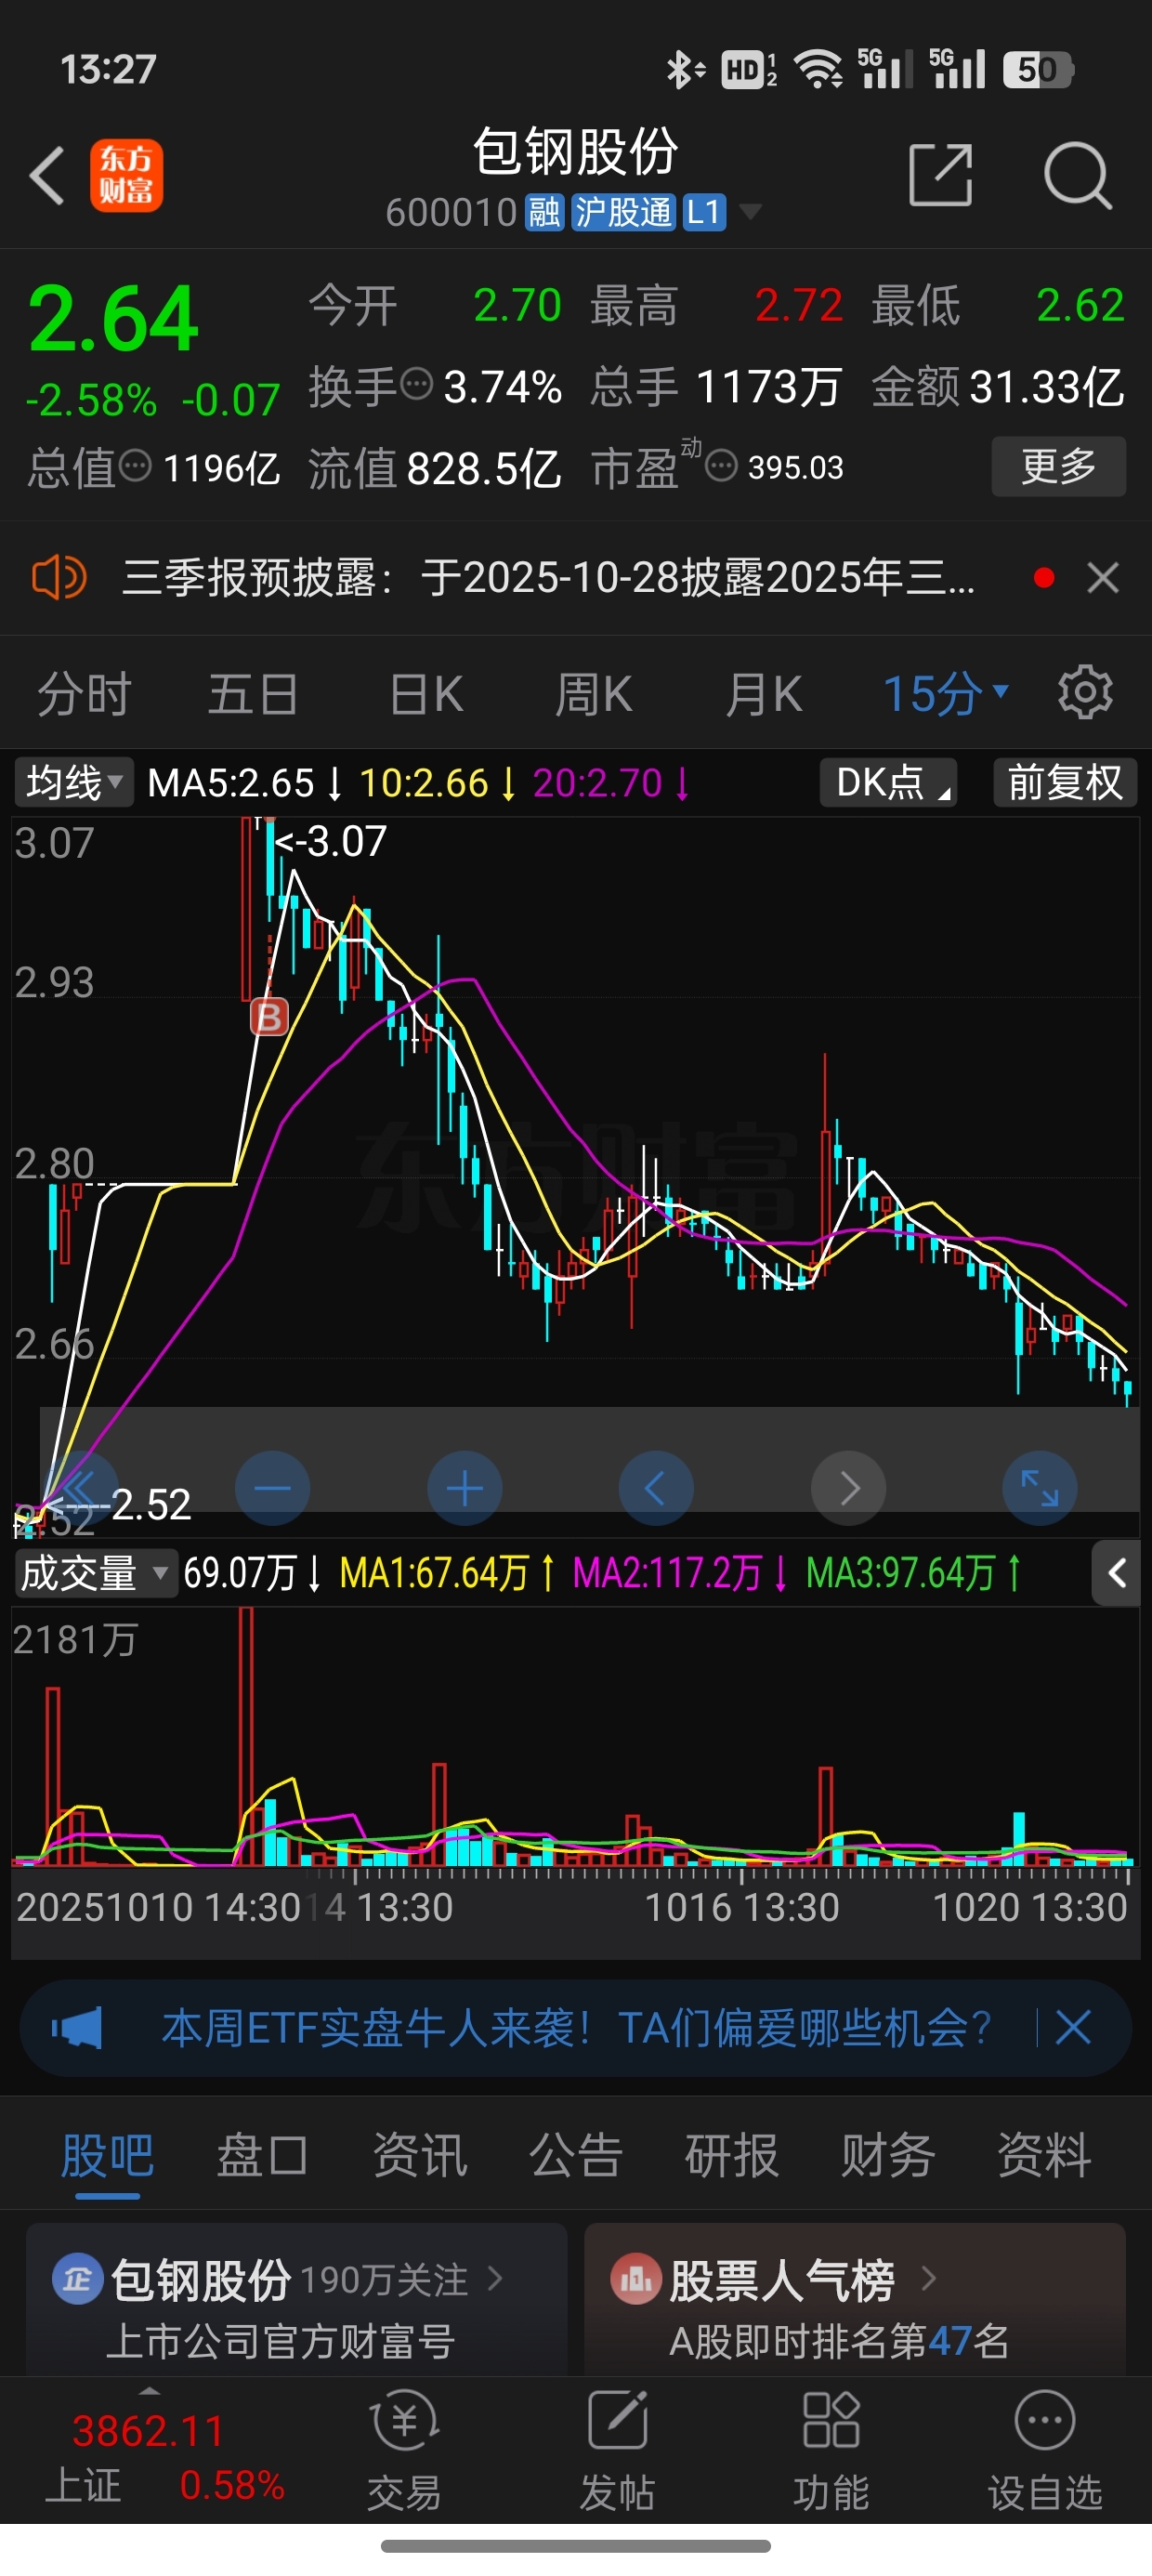The image size is (1152, 2576).
Task: Tap the megaphone ETF banner icon
Action: pyautogui.click(x=78, y=2028)
